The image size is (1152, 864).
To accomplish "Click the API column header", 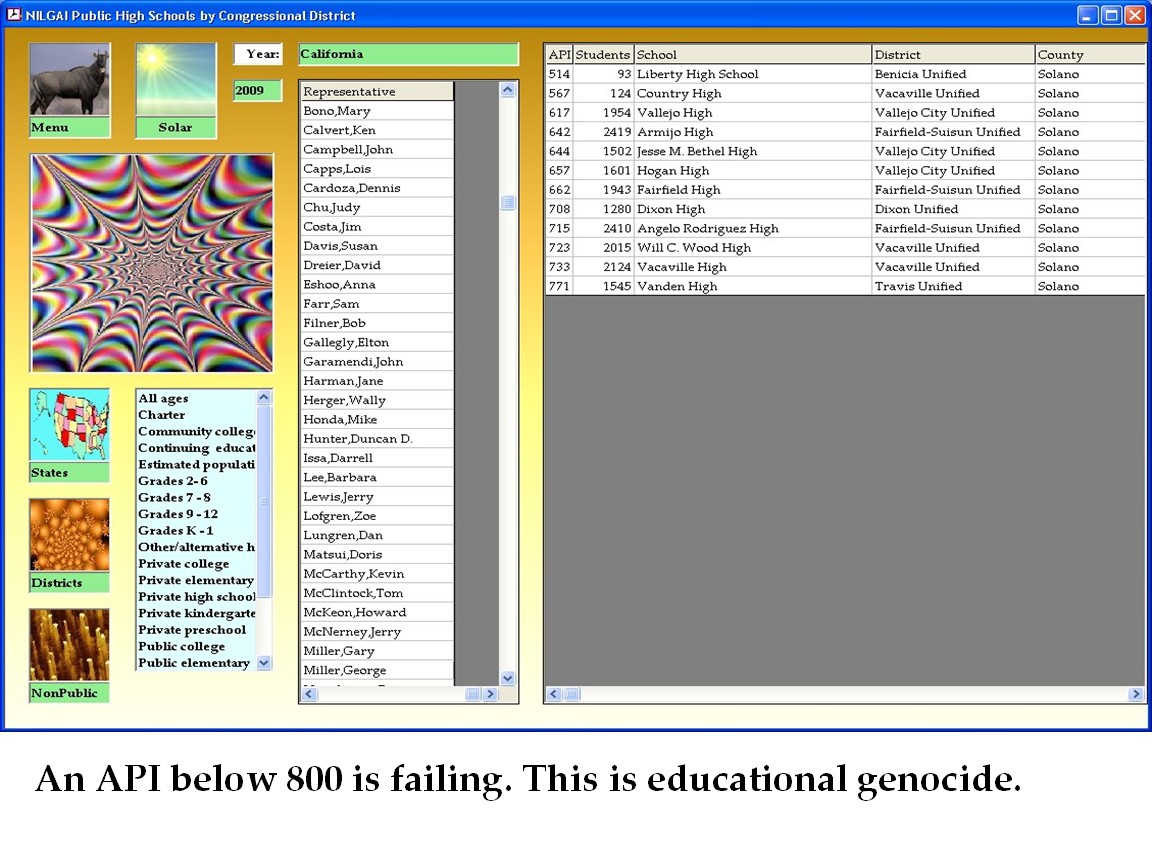I will [559, 55].
